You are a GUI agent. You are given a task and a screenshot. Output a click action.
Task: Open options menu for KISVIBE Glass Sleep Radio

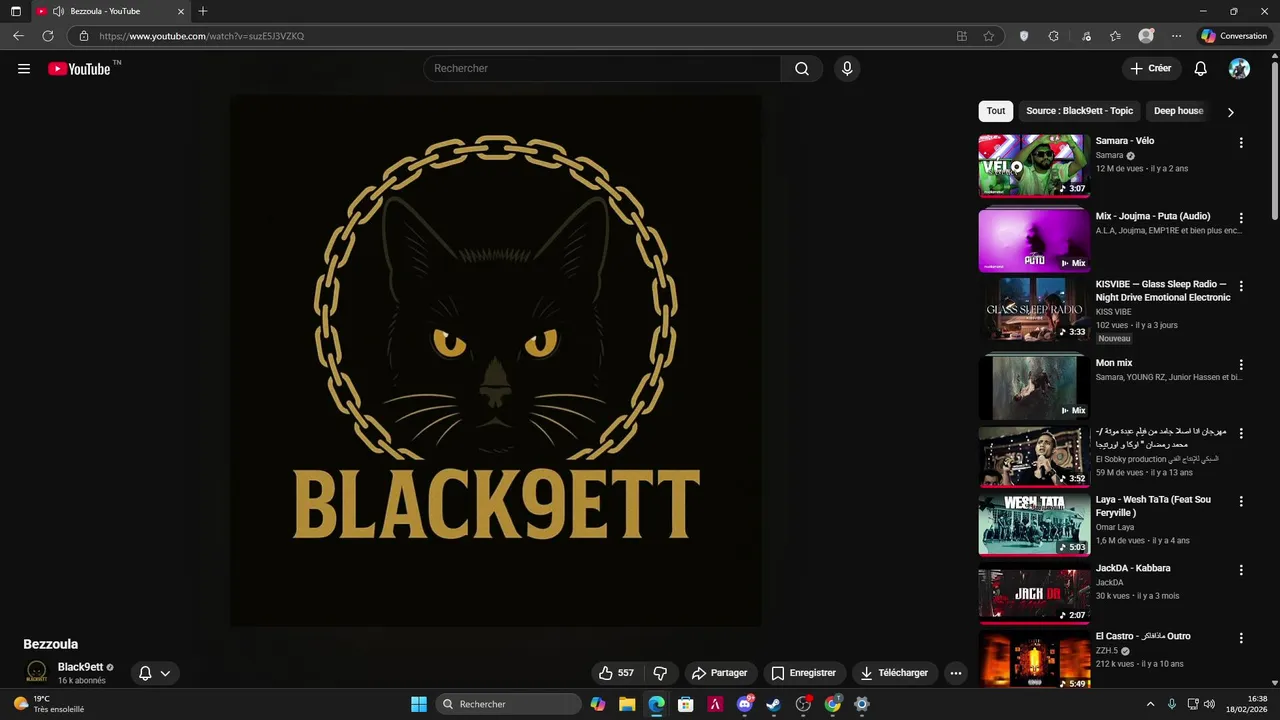pyautogui.click(x=1241, y=286)
